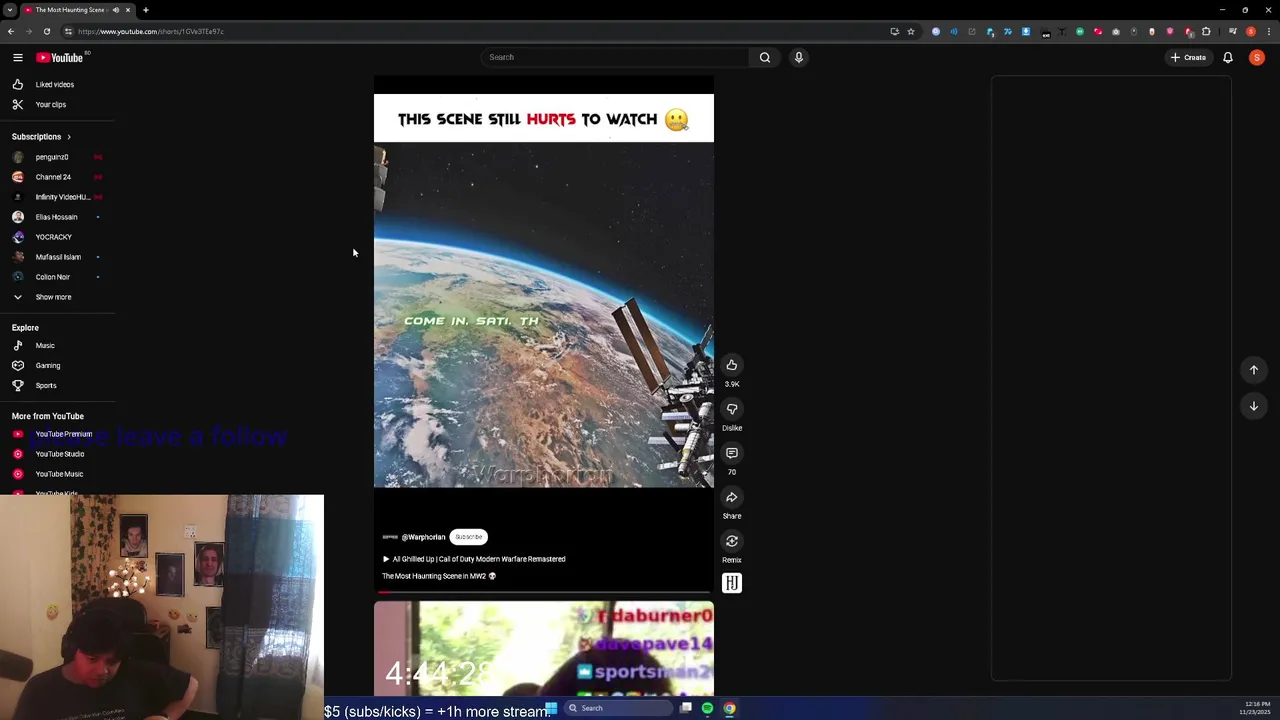Open the YouTube hamburger guide menu
This screenshot has height=720, width=1280.
click(17, 57)
